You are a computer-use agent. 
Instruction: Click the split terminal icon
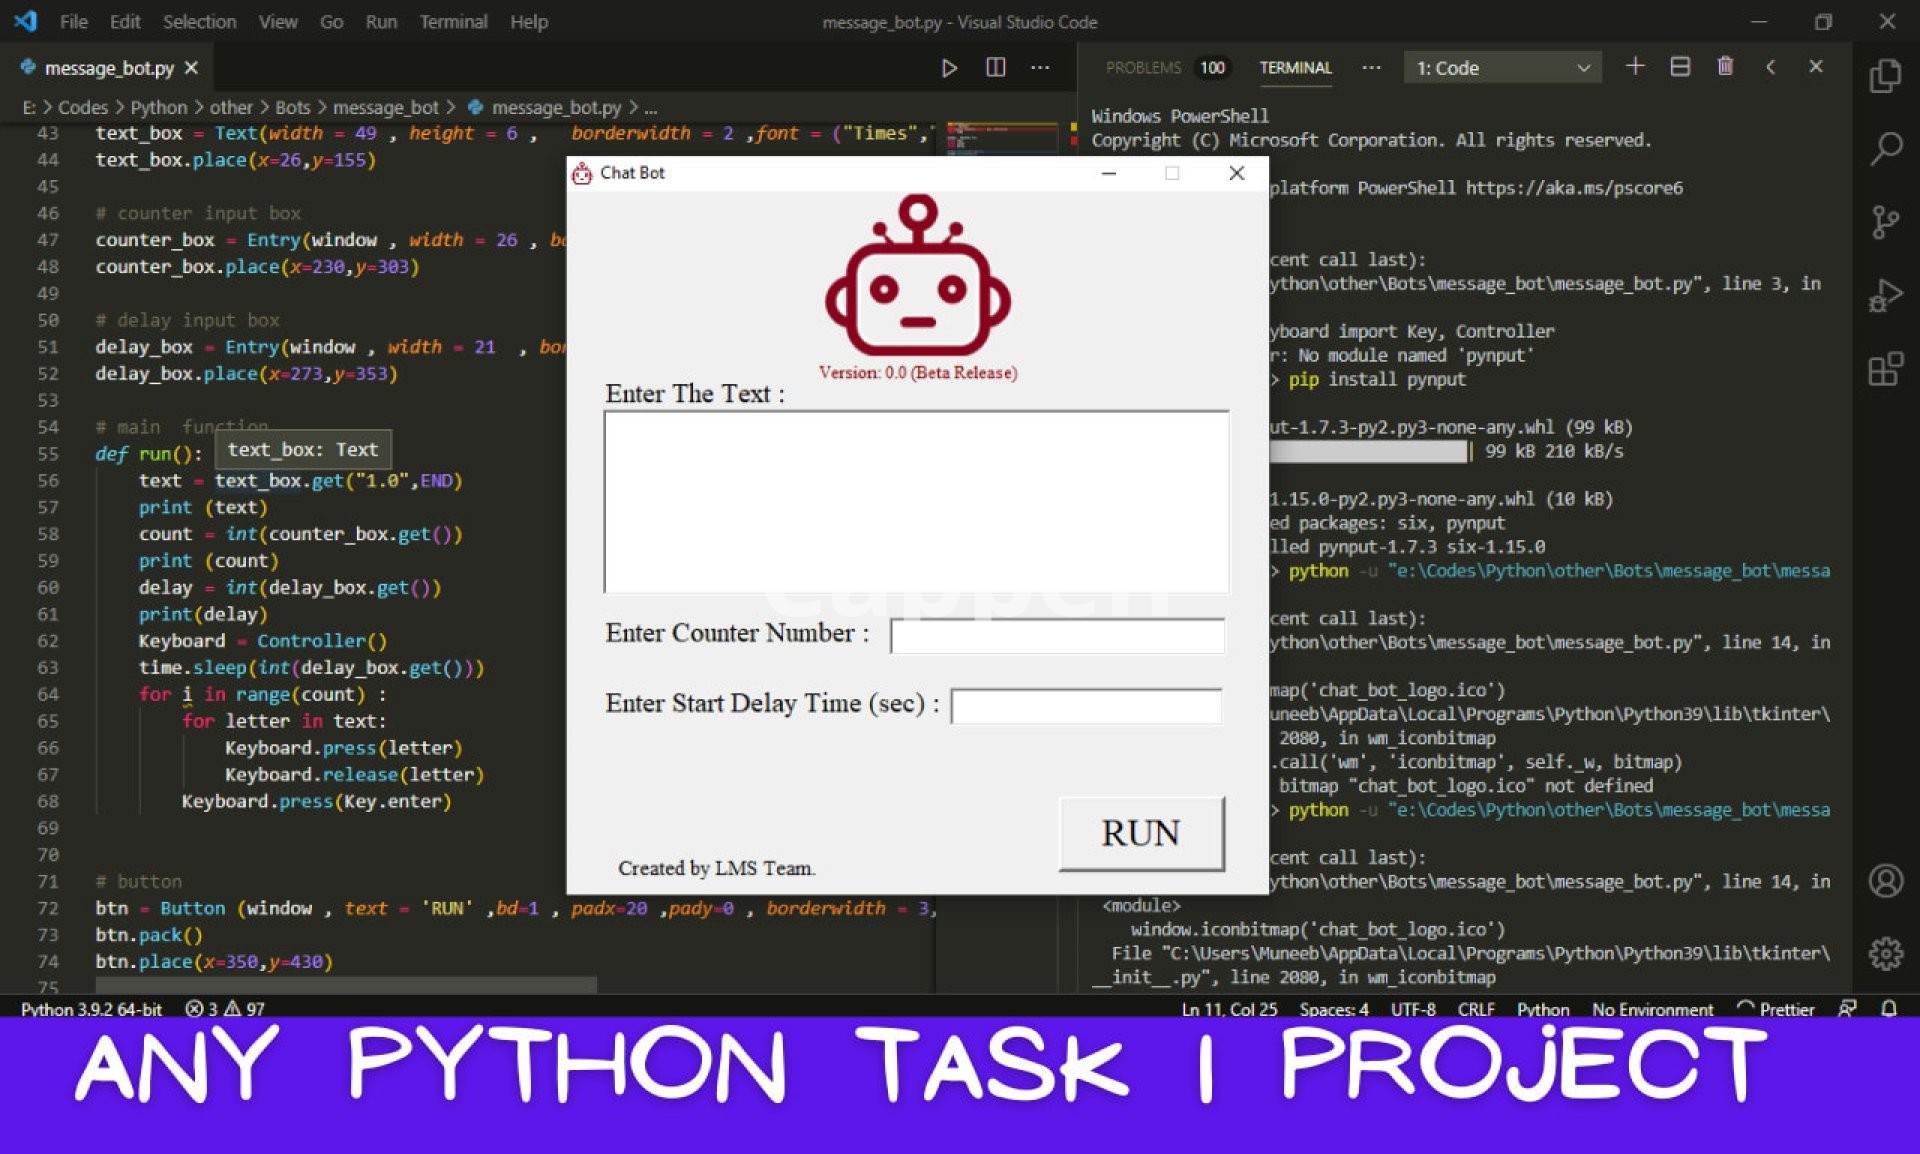[1680, 67]
